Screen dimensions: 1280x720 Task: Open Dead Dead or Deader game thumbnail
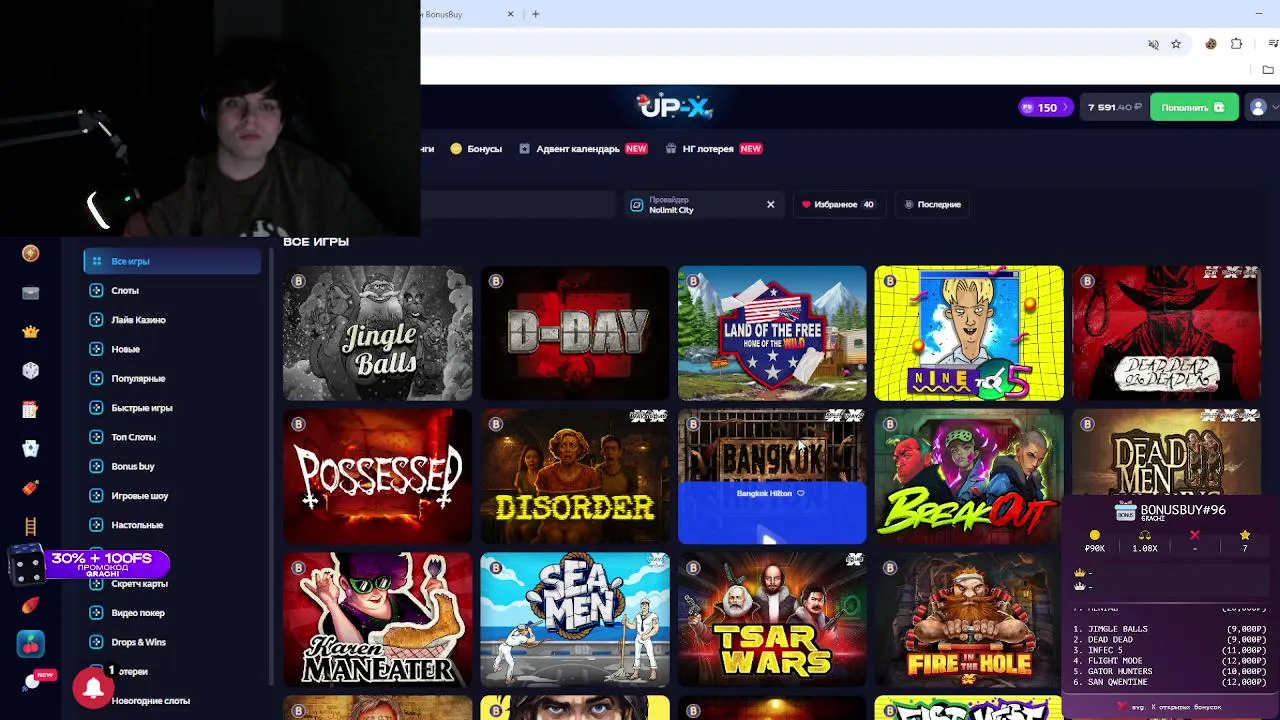coord(1166,333)
